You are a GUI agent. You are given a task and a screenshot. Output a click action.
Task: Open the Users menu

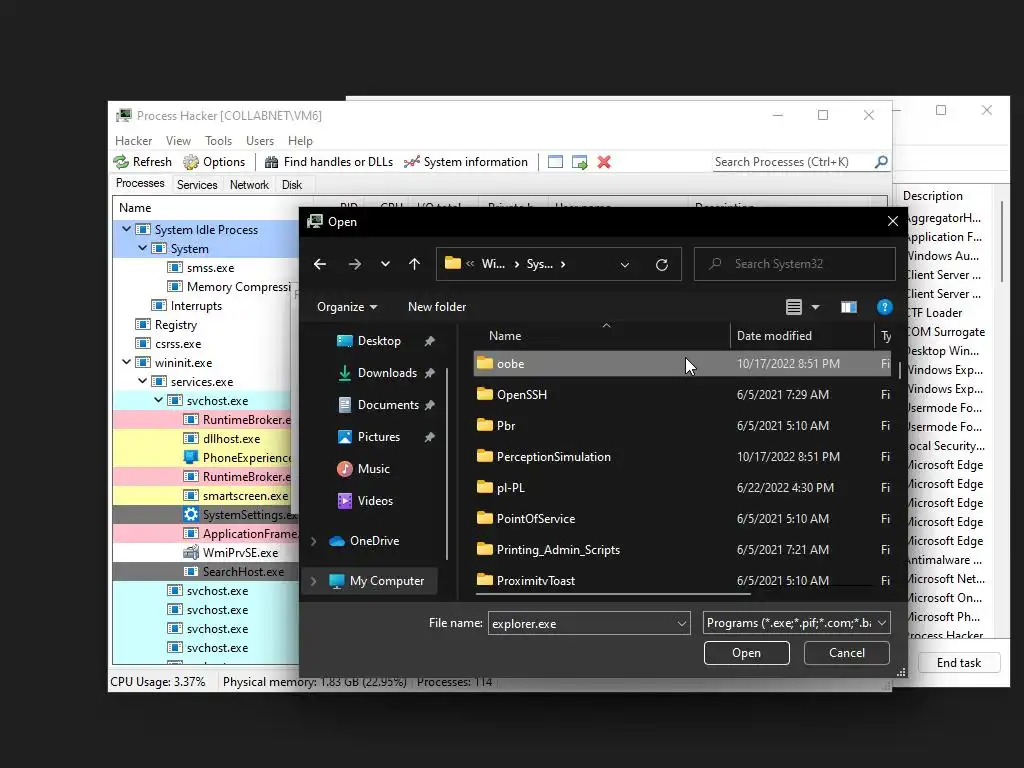click(260, 141)
